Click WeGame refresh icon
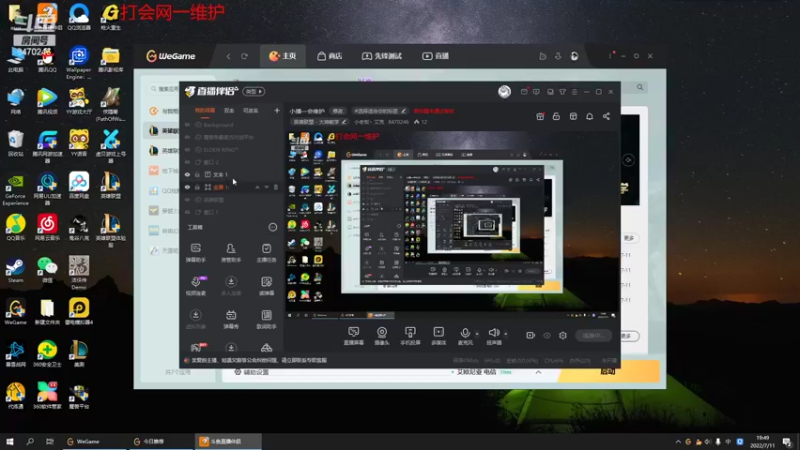This screenshot has width=800, height=450. pos(244,56)
